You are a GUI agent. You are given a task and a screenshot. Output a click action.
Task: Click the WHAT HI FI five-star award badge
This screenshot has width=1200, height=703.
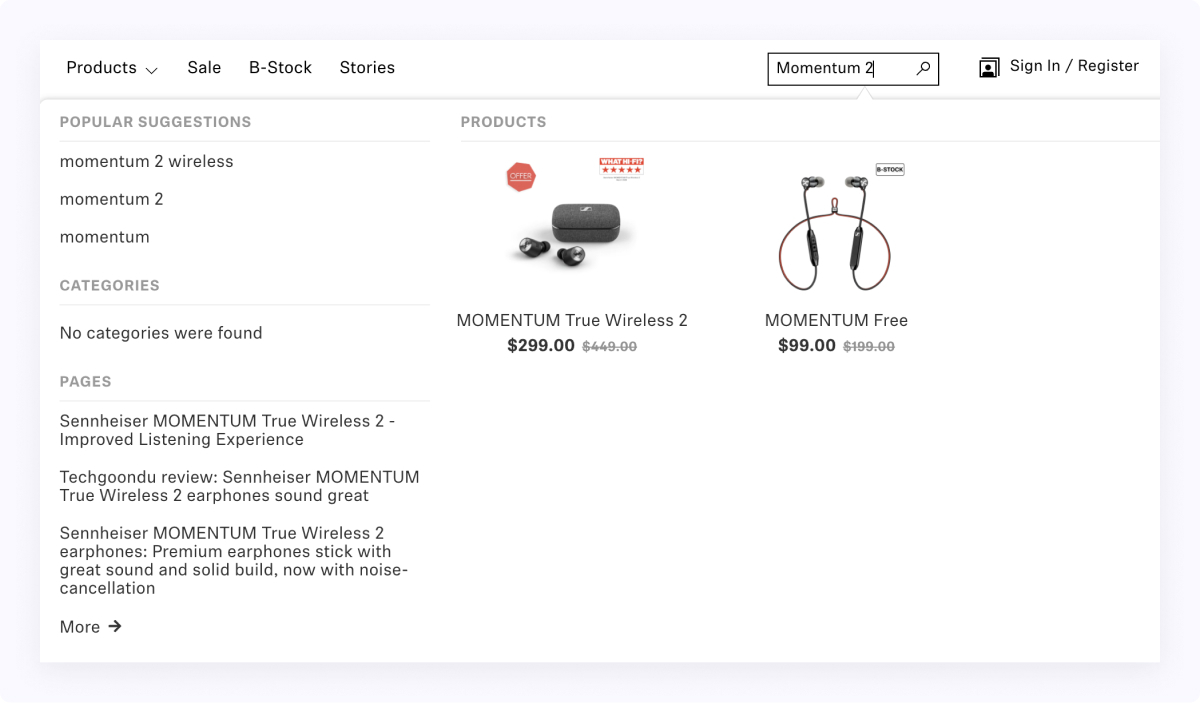[620, 169]
